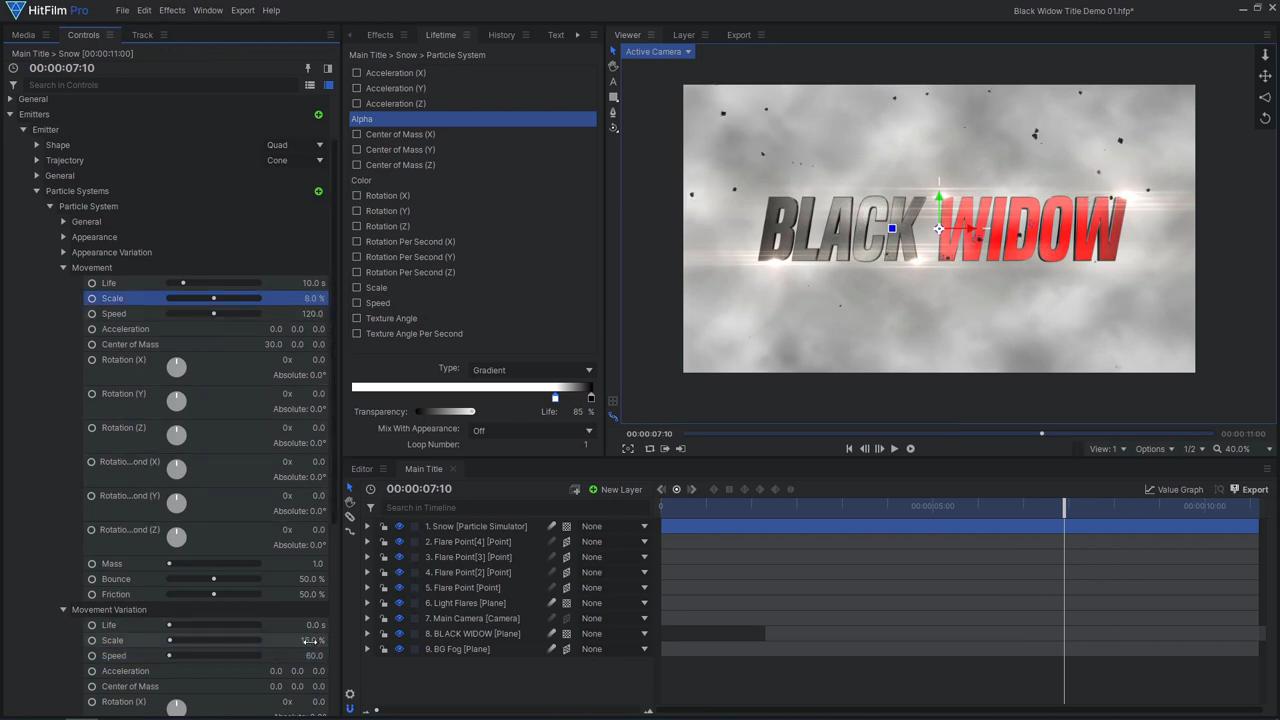Open the Value Graph
The width and height of the screenshot is (1280, 720).
1174,490
